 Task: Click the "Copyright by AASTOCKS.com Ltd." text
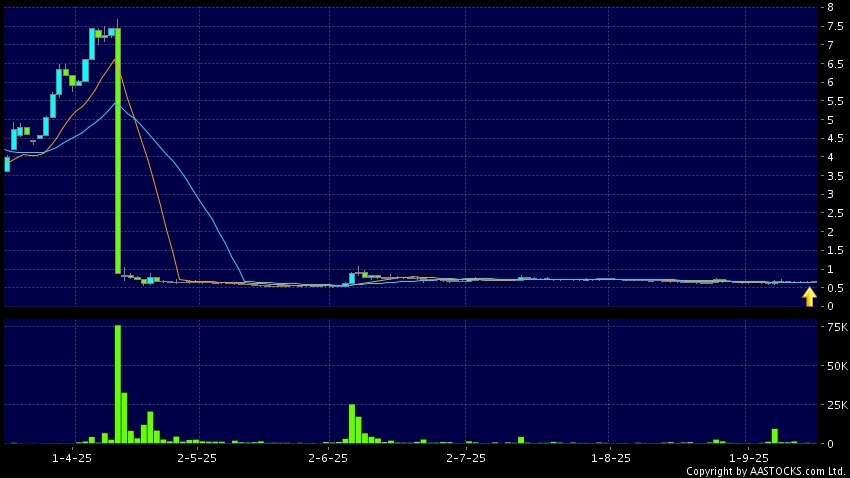766,471
